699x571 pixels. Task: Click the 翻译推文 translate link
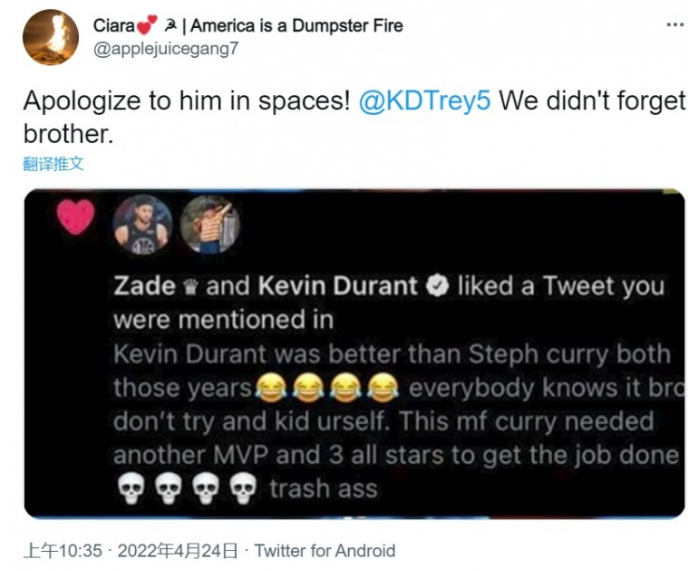point(53,163)
